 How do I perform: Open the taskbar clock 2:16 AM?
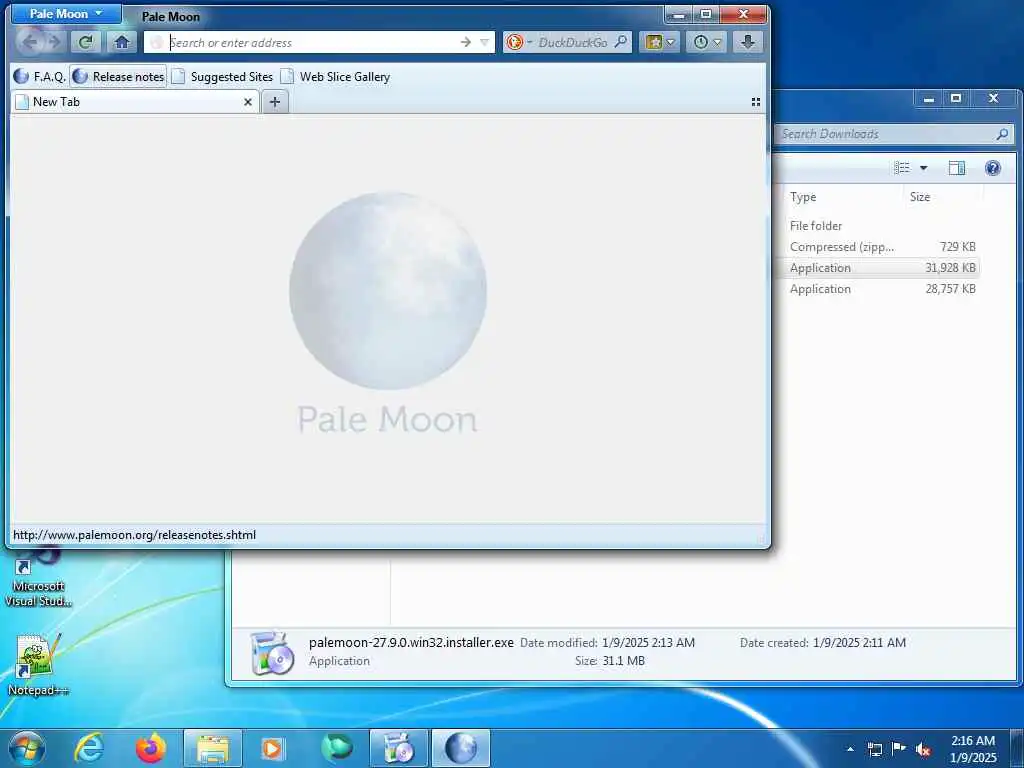point(973,749)
